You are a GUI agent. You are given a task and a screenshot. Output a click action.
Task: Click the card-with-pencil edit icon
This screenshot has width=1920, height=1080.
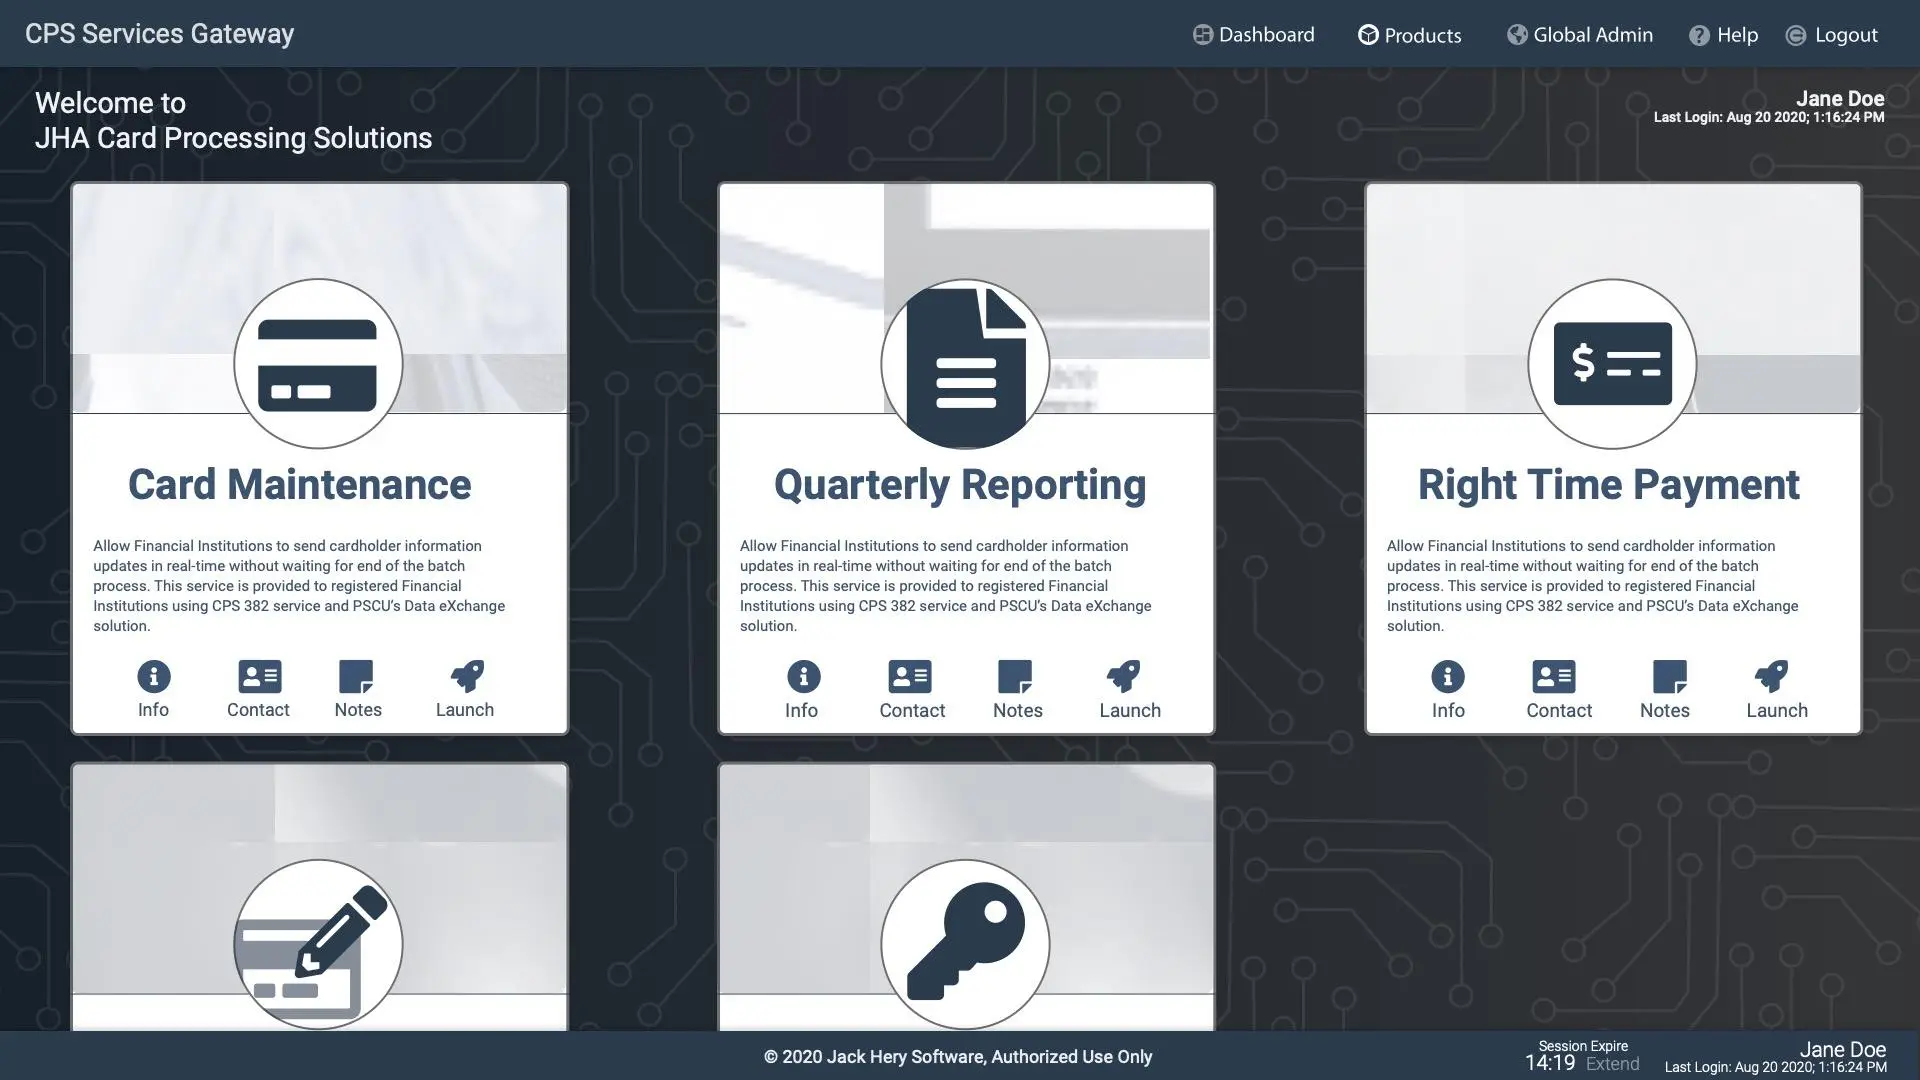pos(318,944)
